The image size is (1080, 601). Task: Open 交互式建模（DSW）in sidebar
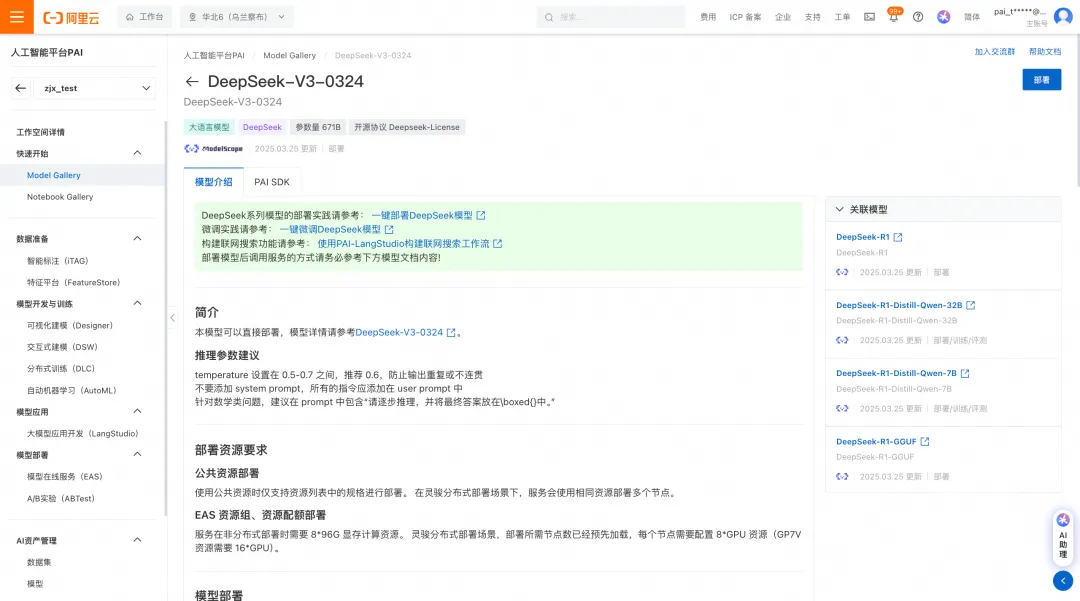pos(63,347)
